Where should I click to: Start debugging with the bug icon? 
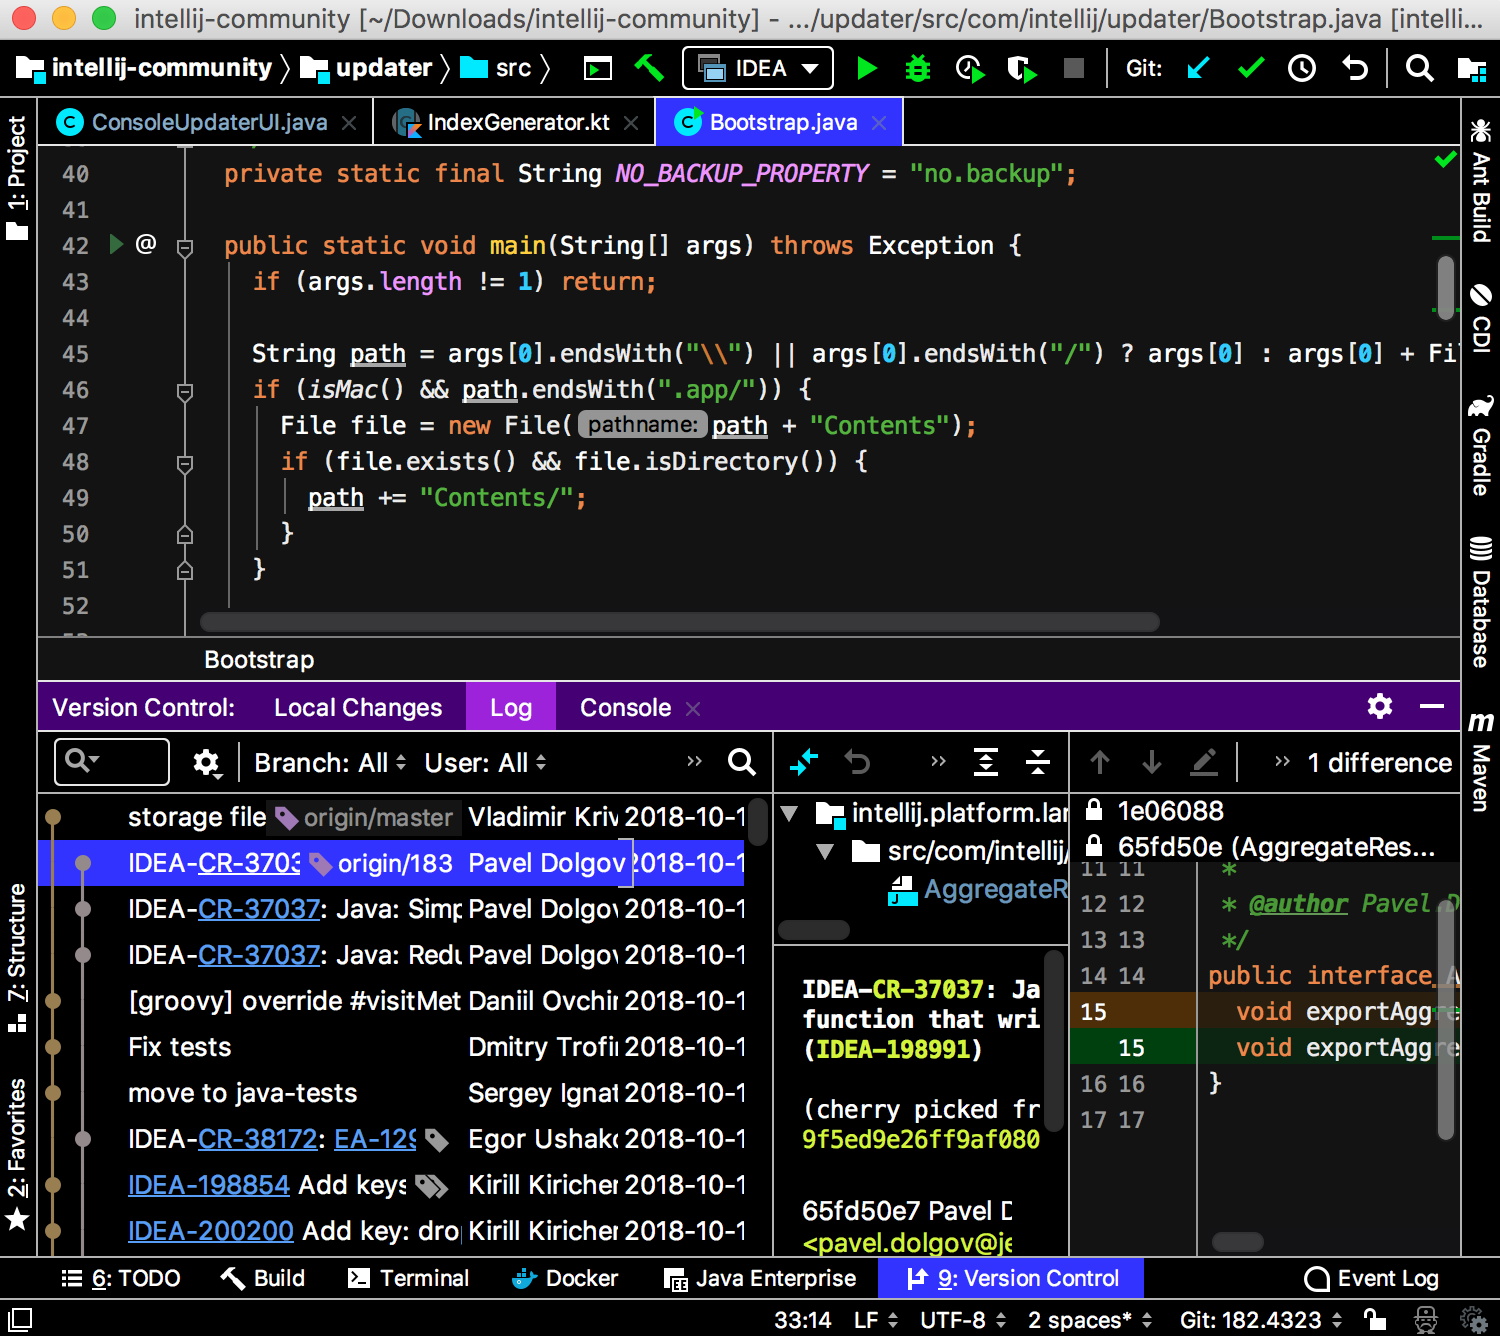pyautogui.click(x=917, y=68)
